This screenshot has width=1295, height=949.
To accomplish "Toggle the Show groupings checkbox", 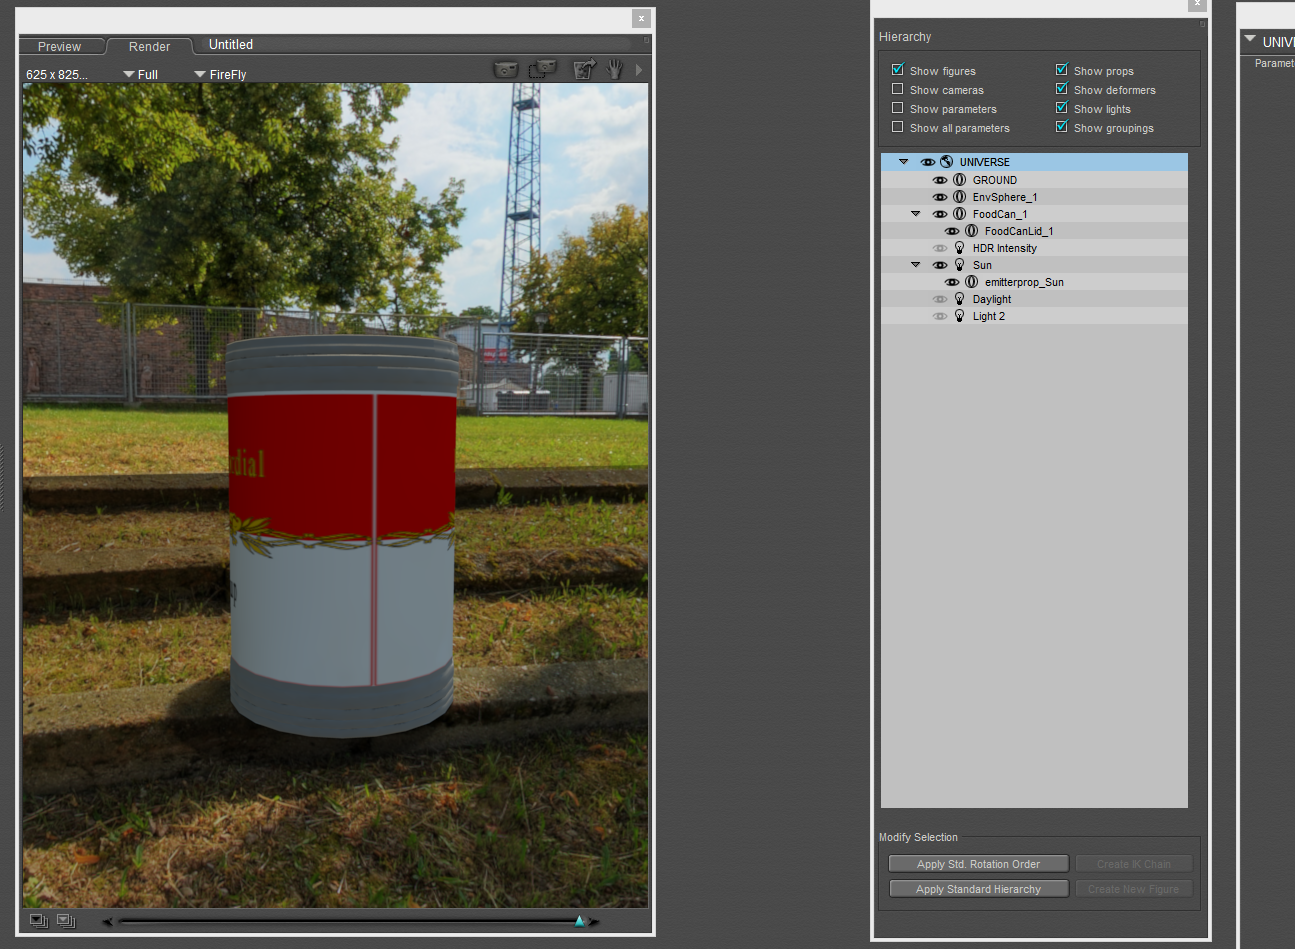I will [1061, 127].
